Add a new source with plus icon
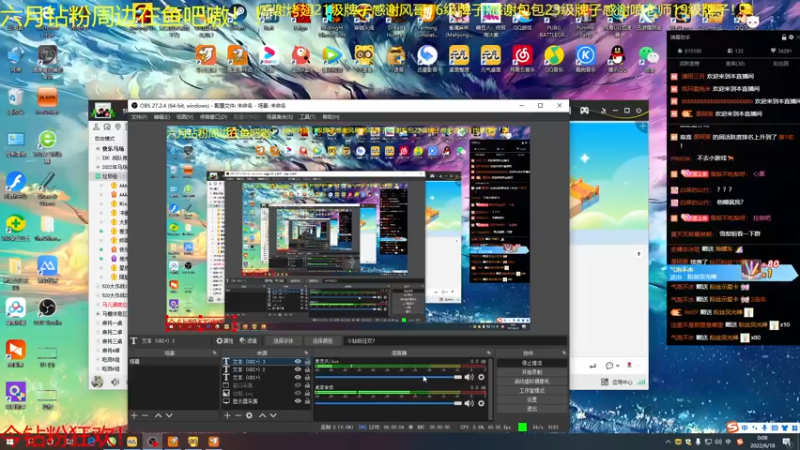 coord(227,415)
